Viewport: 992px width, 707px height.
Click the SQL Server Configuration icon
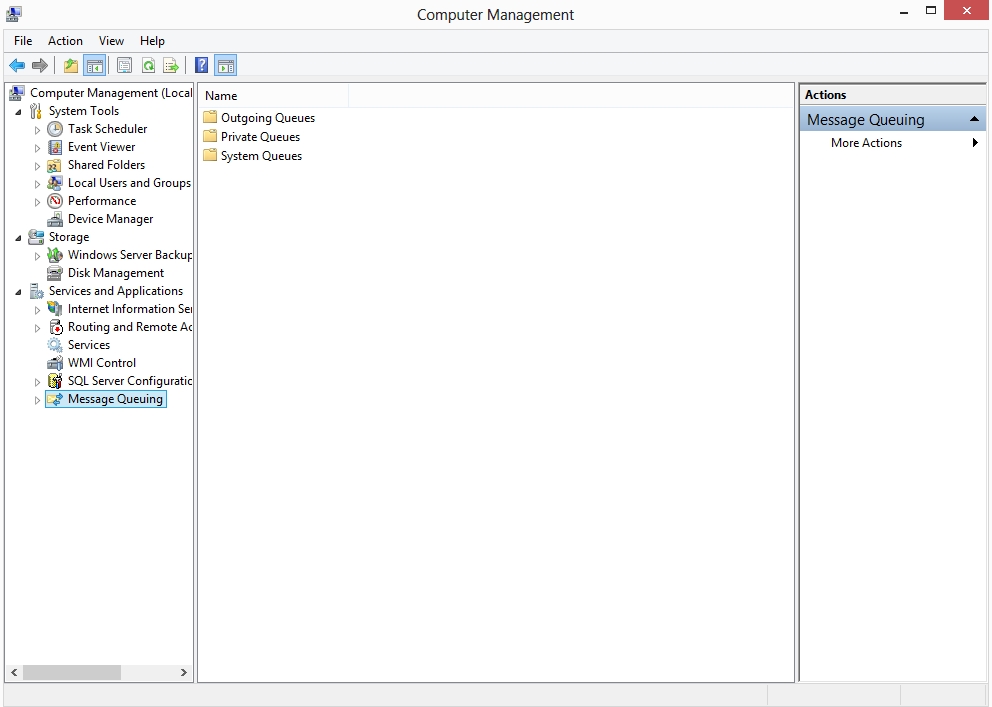click(x=55, y=381)
